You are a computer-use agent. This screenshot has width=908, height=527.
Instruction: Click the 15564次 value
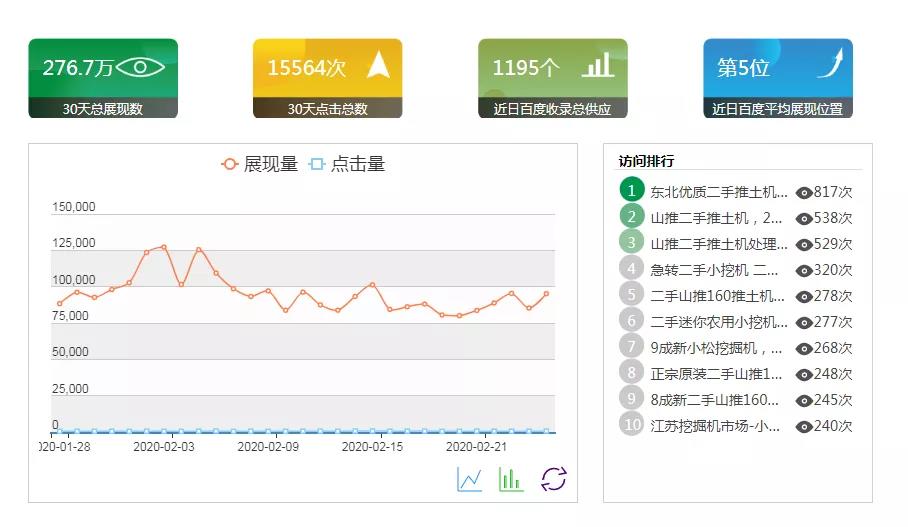307,68
